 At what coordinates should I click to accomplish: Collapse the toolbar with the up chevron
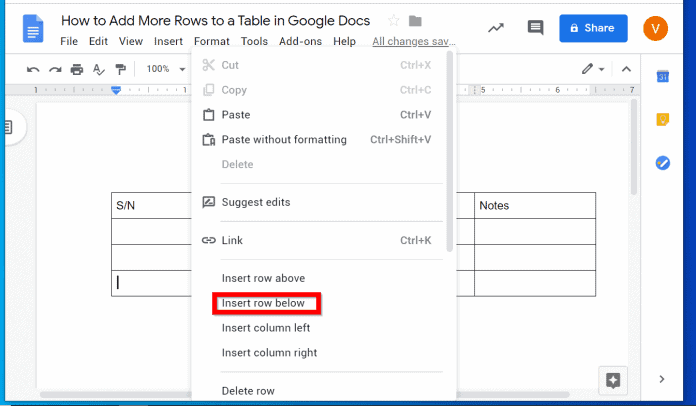[x=627, y=69]
